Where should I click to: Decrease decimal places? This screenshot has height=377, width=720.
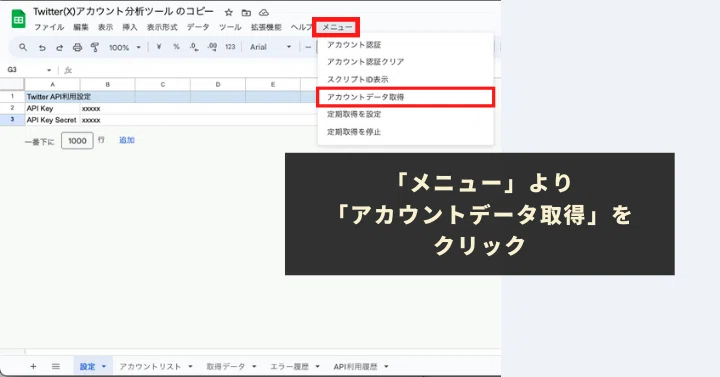click(194, 47)
